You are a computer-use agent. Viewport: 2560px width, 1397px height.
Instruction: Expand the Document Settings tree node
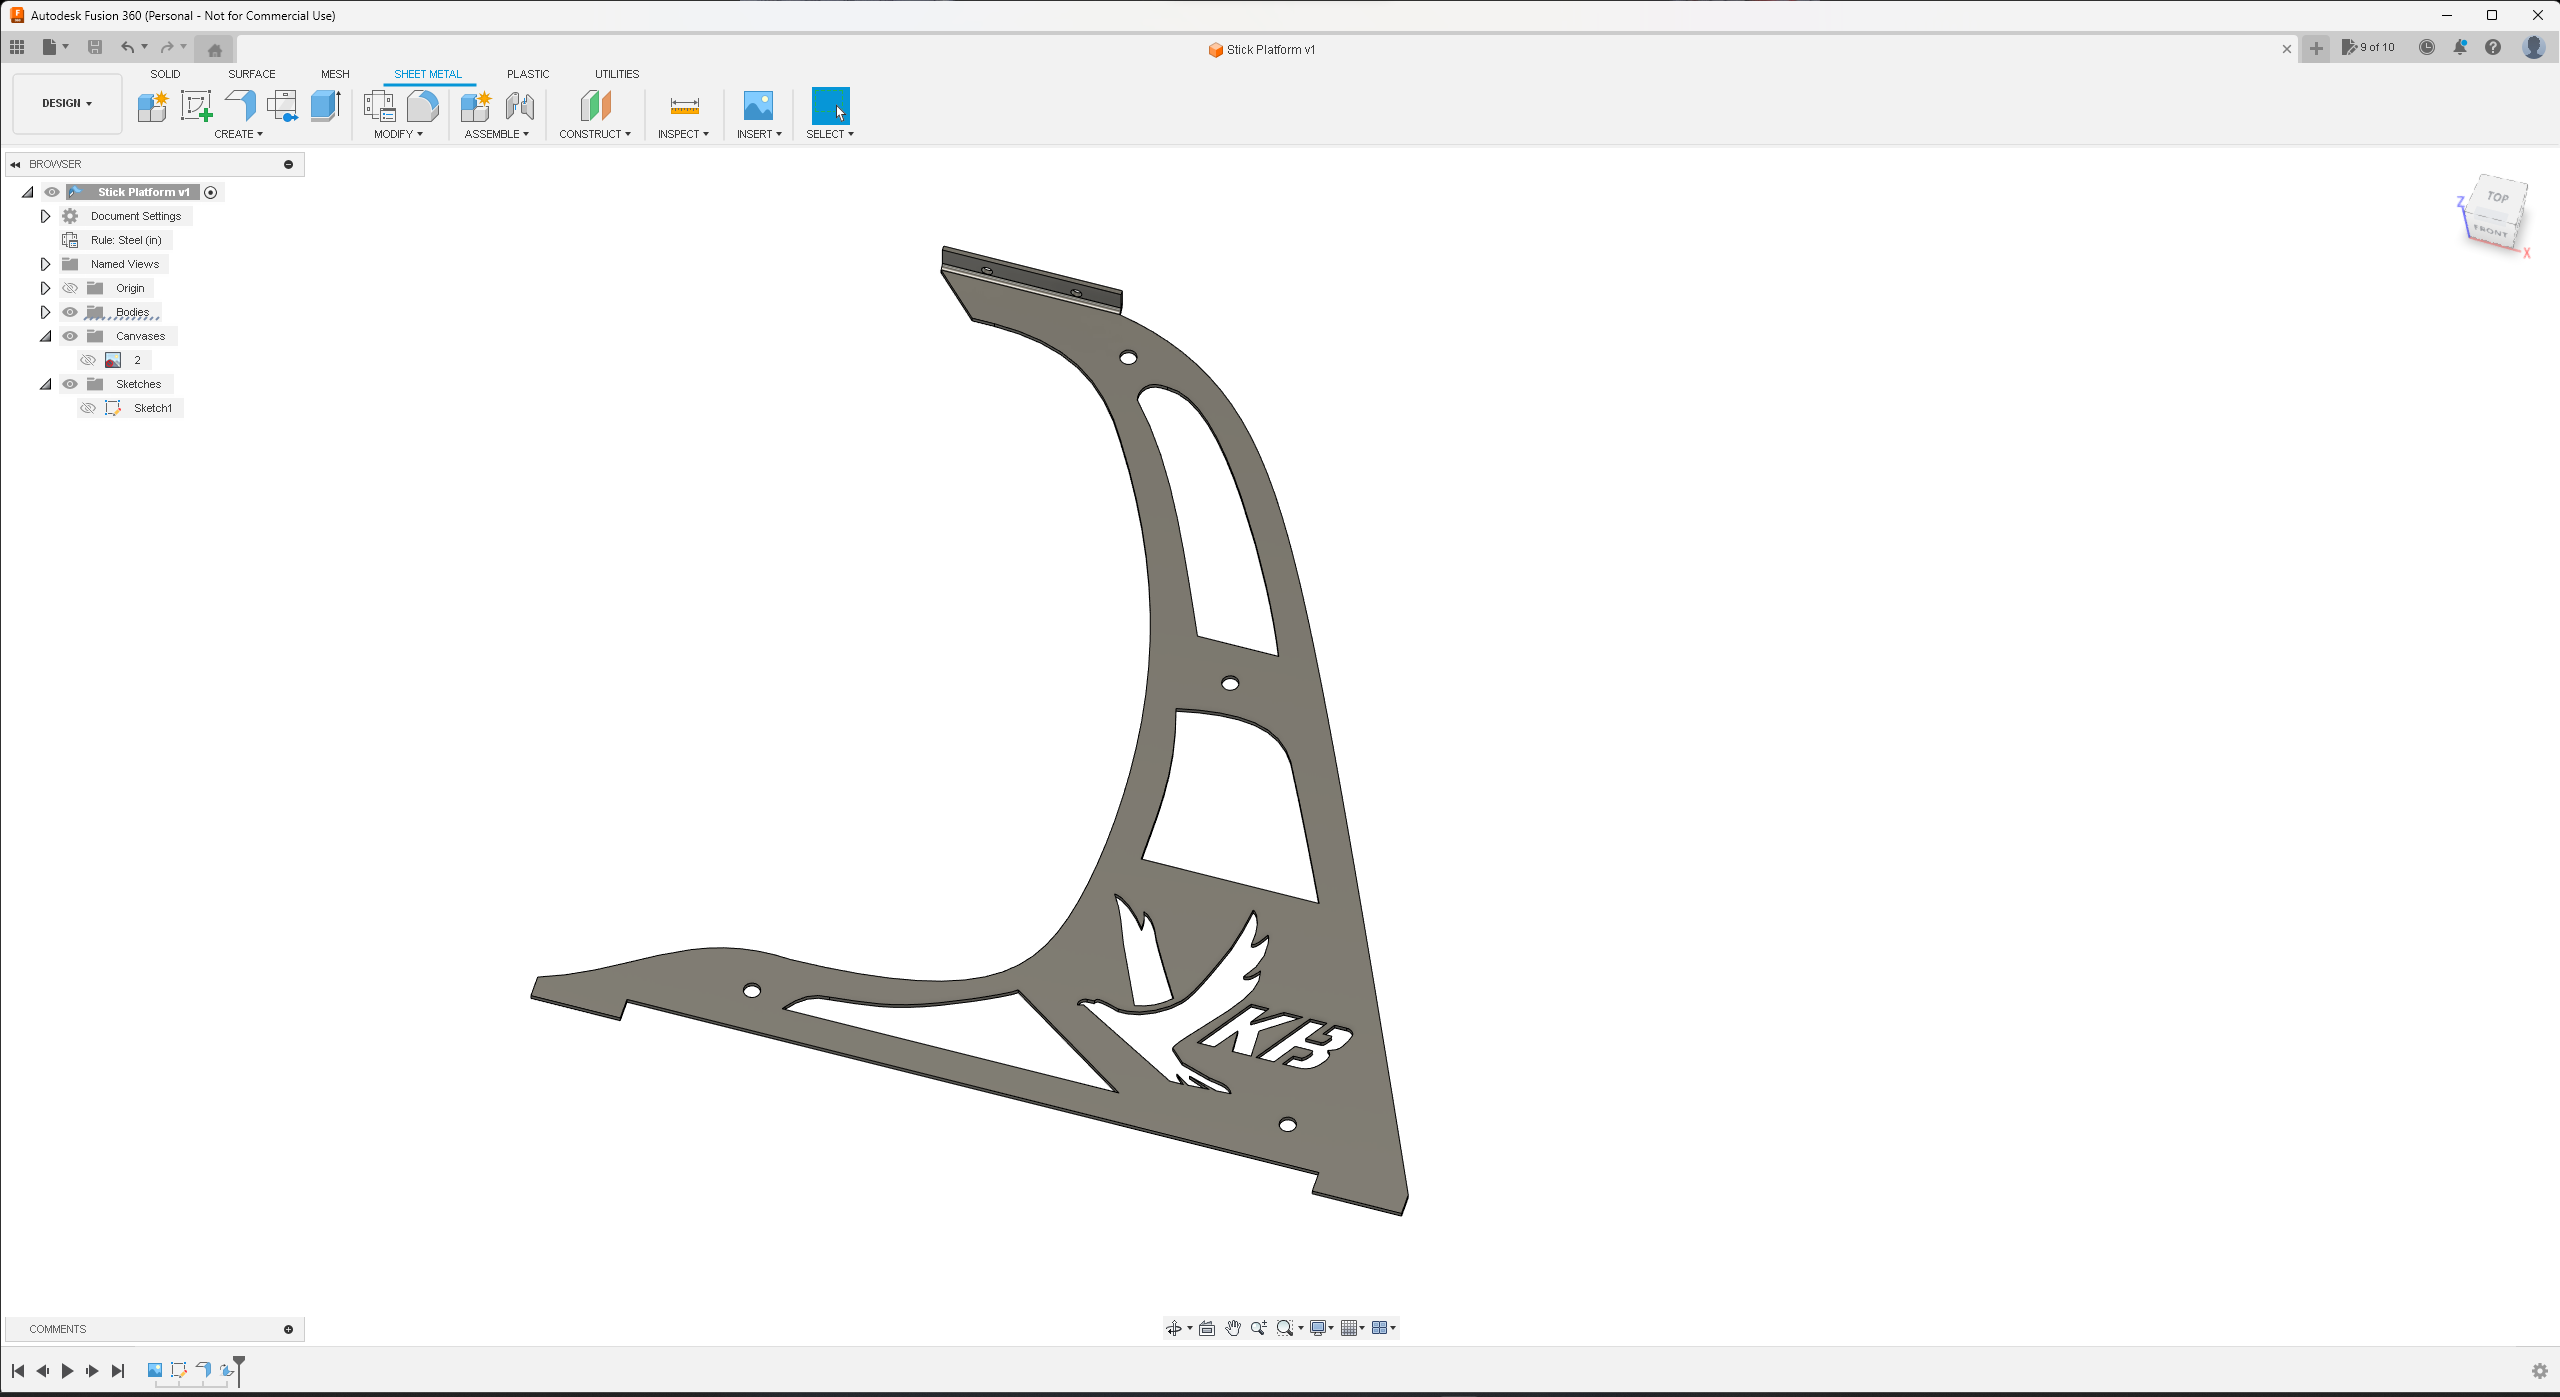pos(45,216)
